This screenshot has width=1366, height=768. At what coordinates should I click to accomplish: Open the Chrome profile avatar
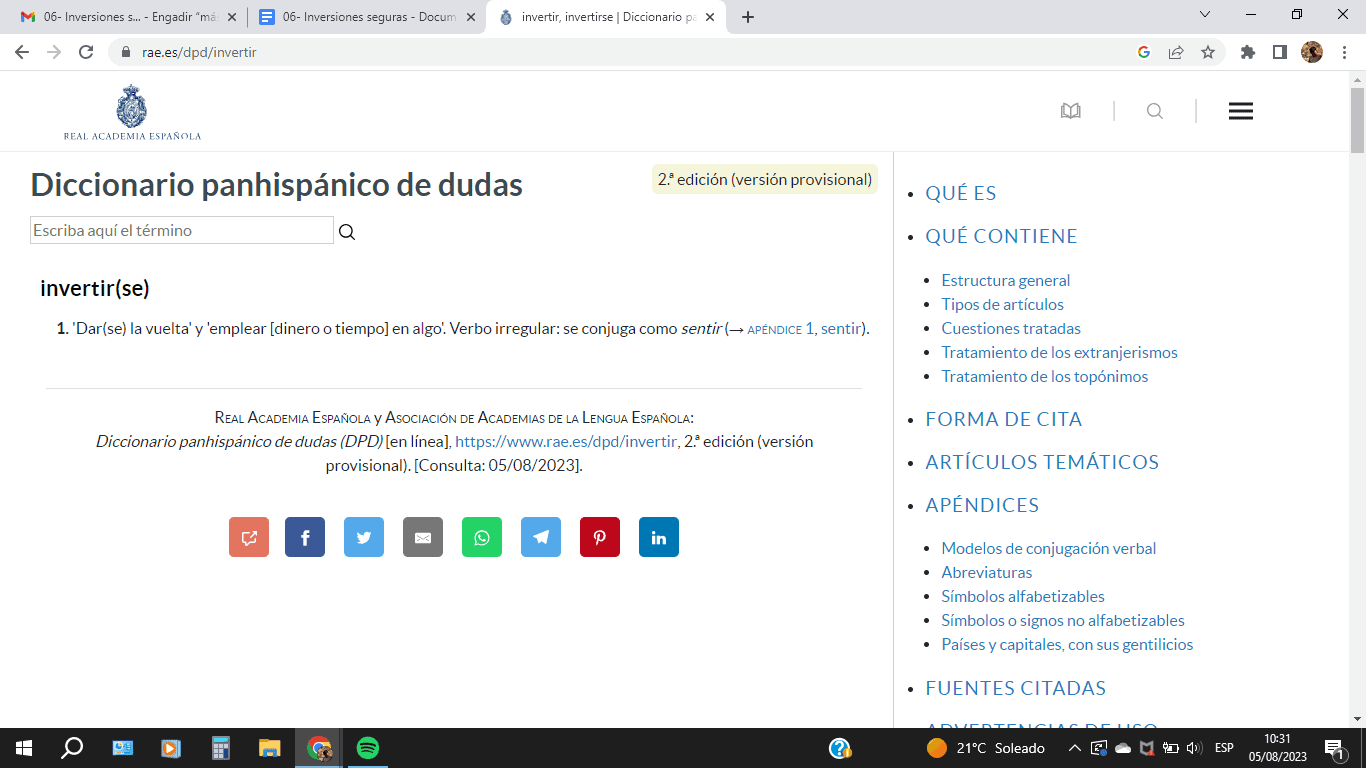point(1312,52)
